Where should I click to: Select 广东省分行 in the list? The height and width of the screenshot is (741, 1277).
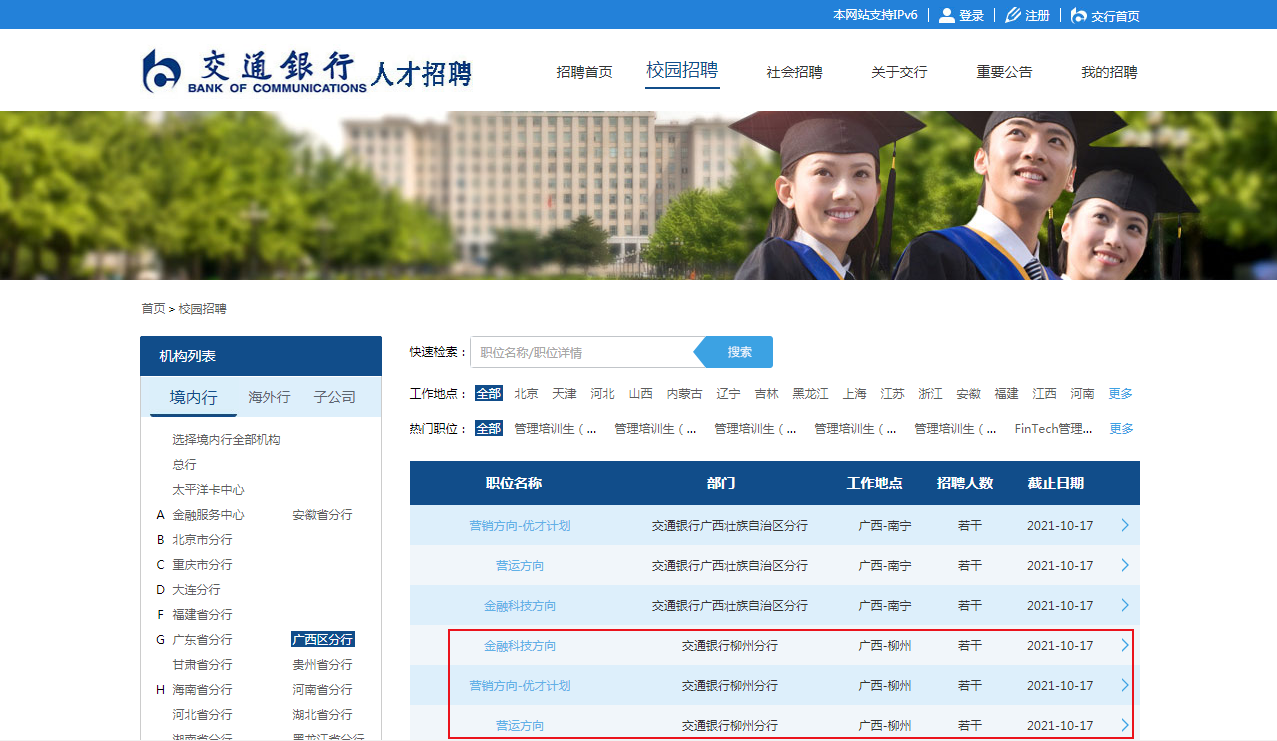[x=202, y=640]
